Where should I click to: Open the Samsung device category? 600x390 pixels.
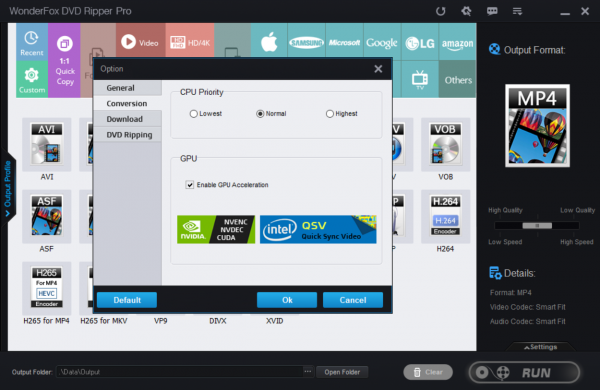point(306,42)
